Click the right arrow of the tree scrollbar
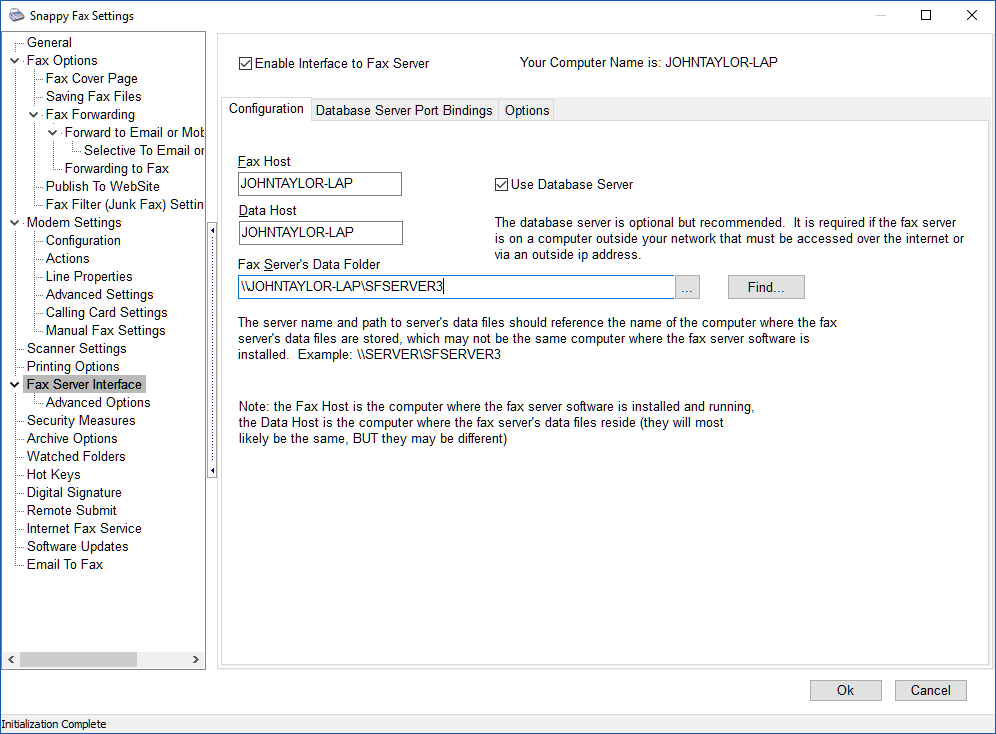The height and width of the screenshot is (734, 996). (197, 659)
